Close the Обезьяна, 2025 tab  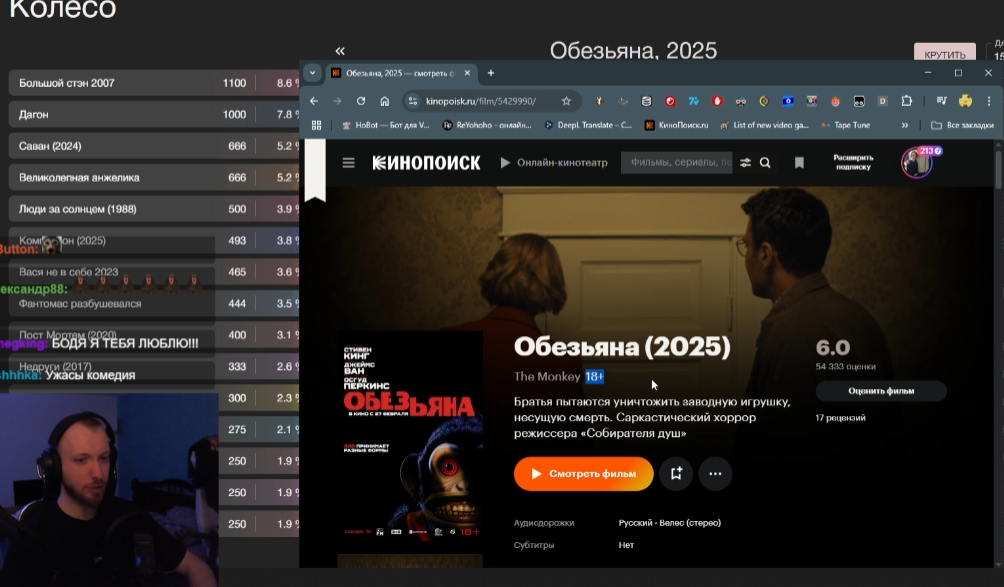coord(467,73)
